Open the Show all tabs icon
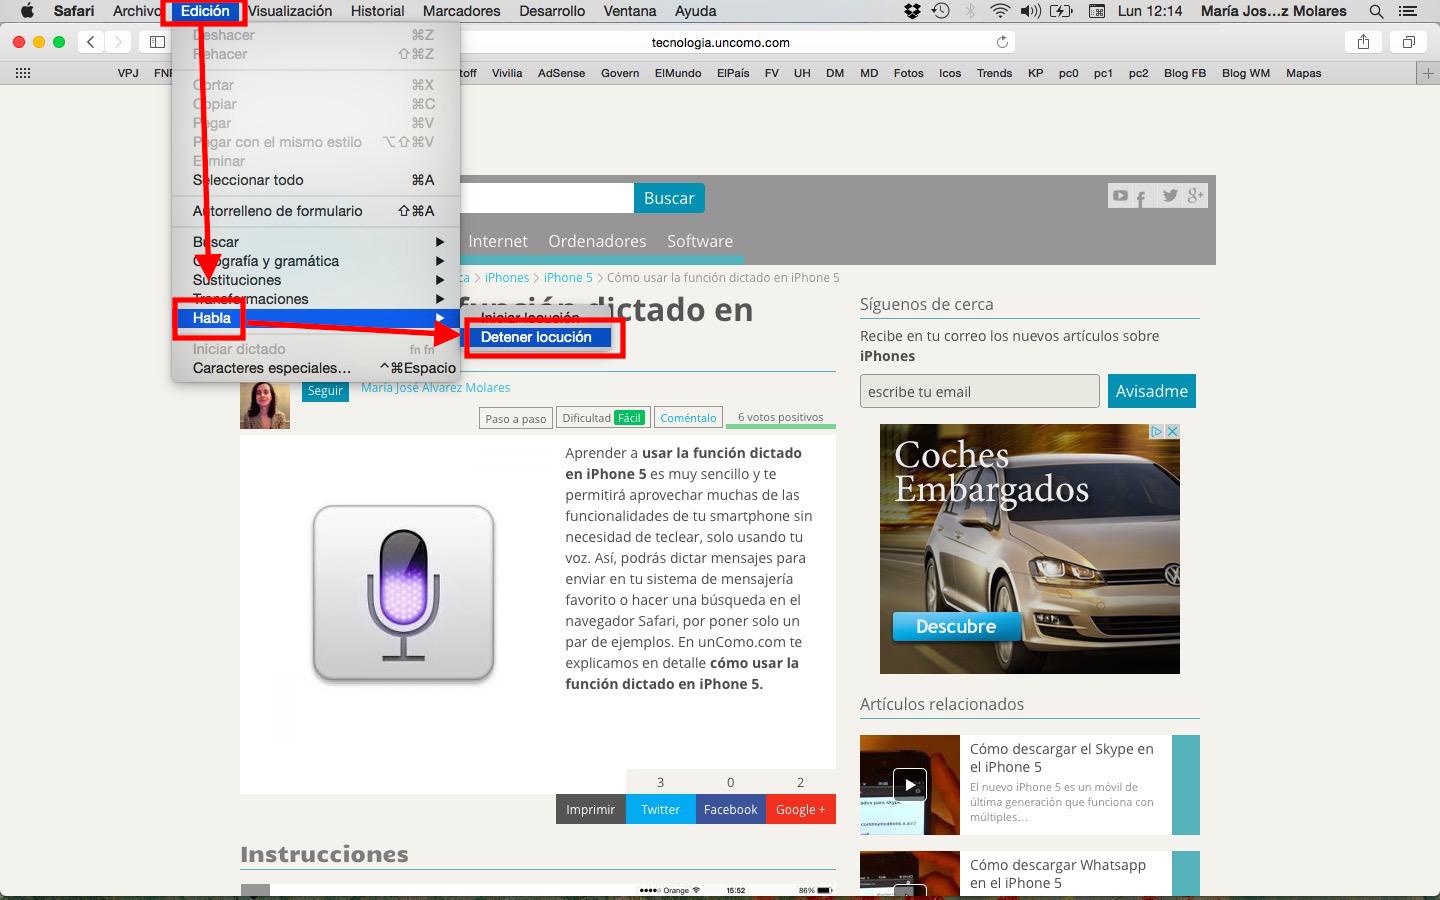1440x900 pixels. (1408, 42)
